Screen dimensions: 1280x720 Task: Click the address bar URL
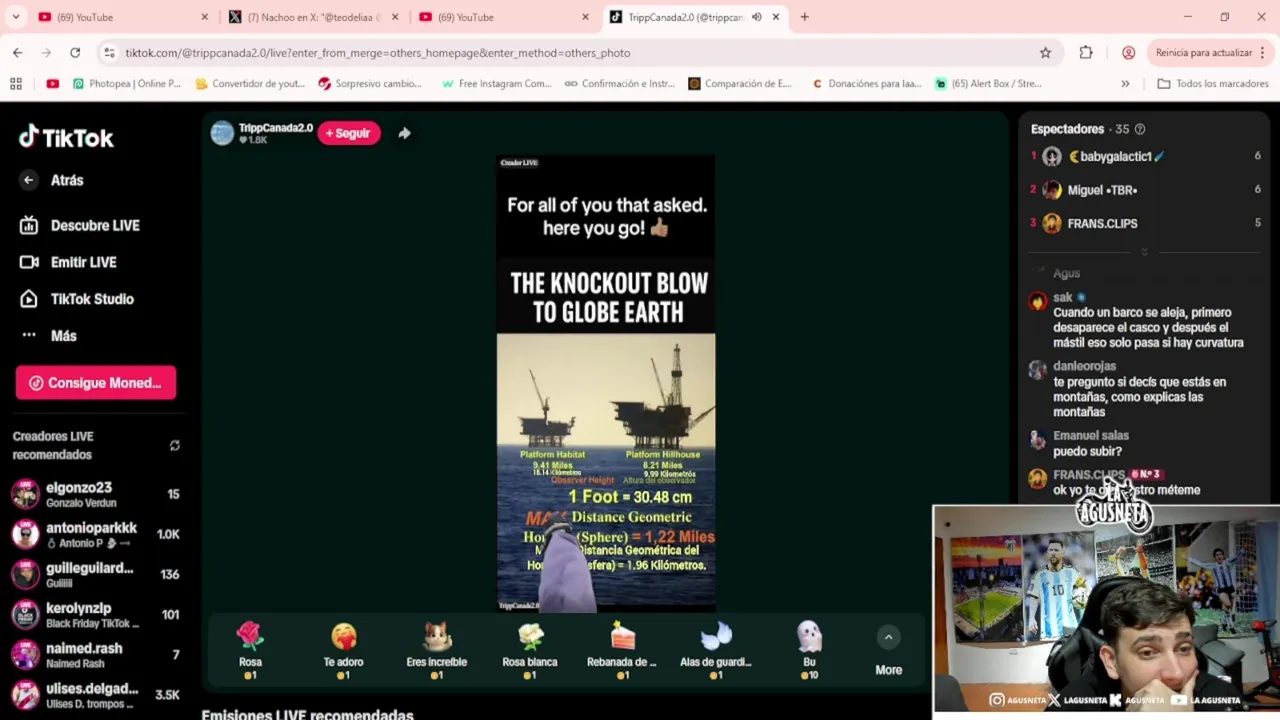377,53
